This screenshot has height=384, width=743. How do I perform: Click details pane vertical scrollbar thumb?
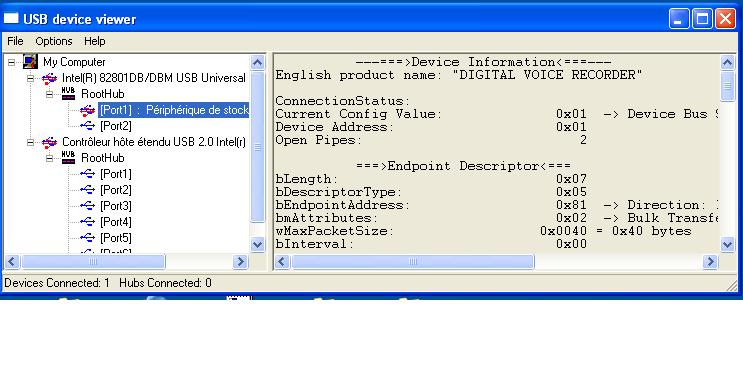coord(727,86)
